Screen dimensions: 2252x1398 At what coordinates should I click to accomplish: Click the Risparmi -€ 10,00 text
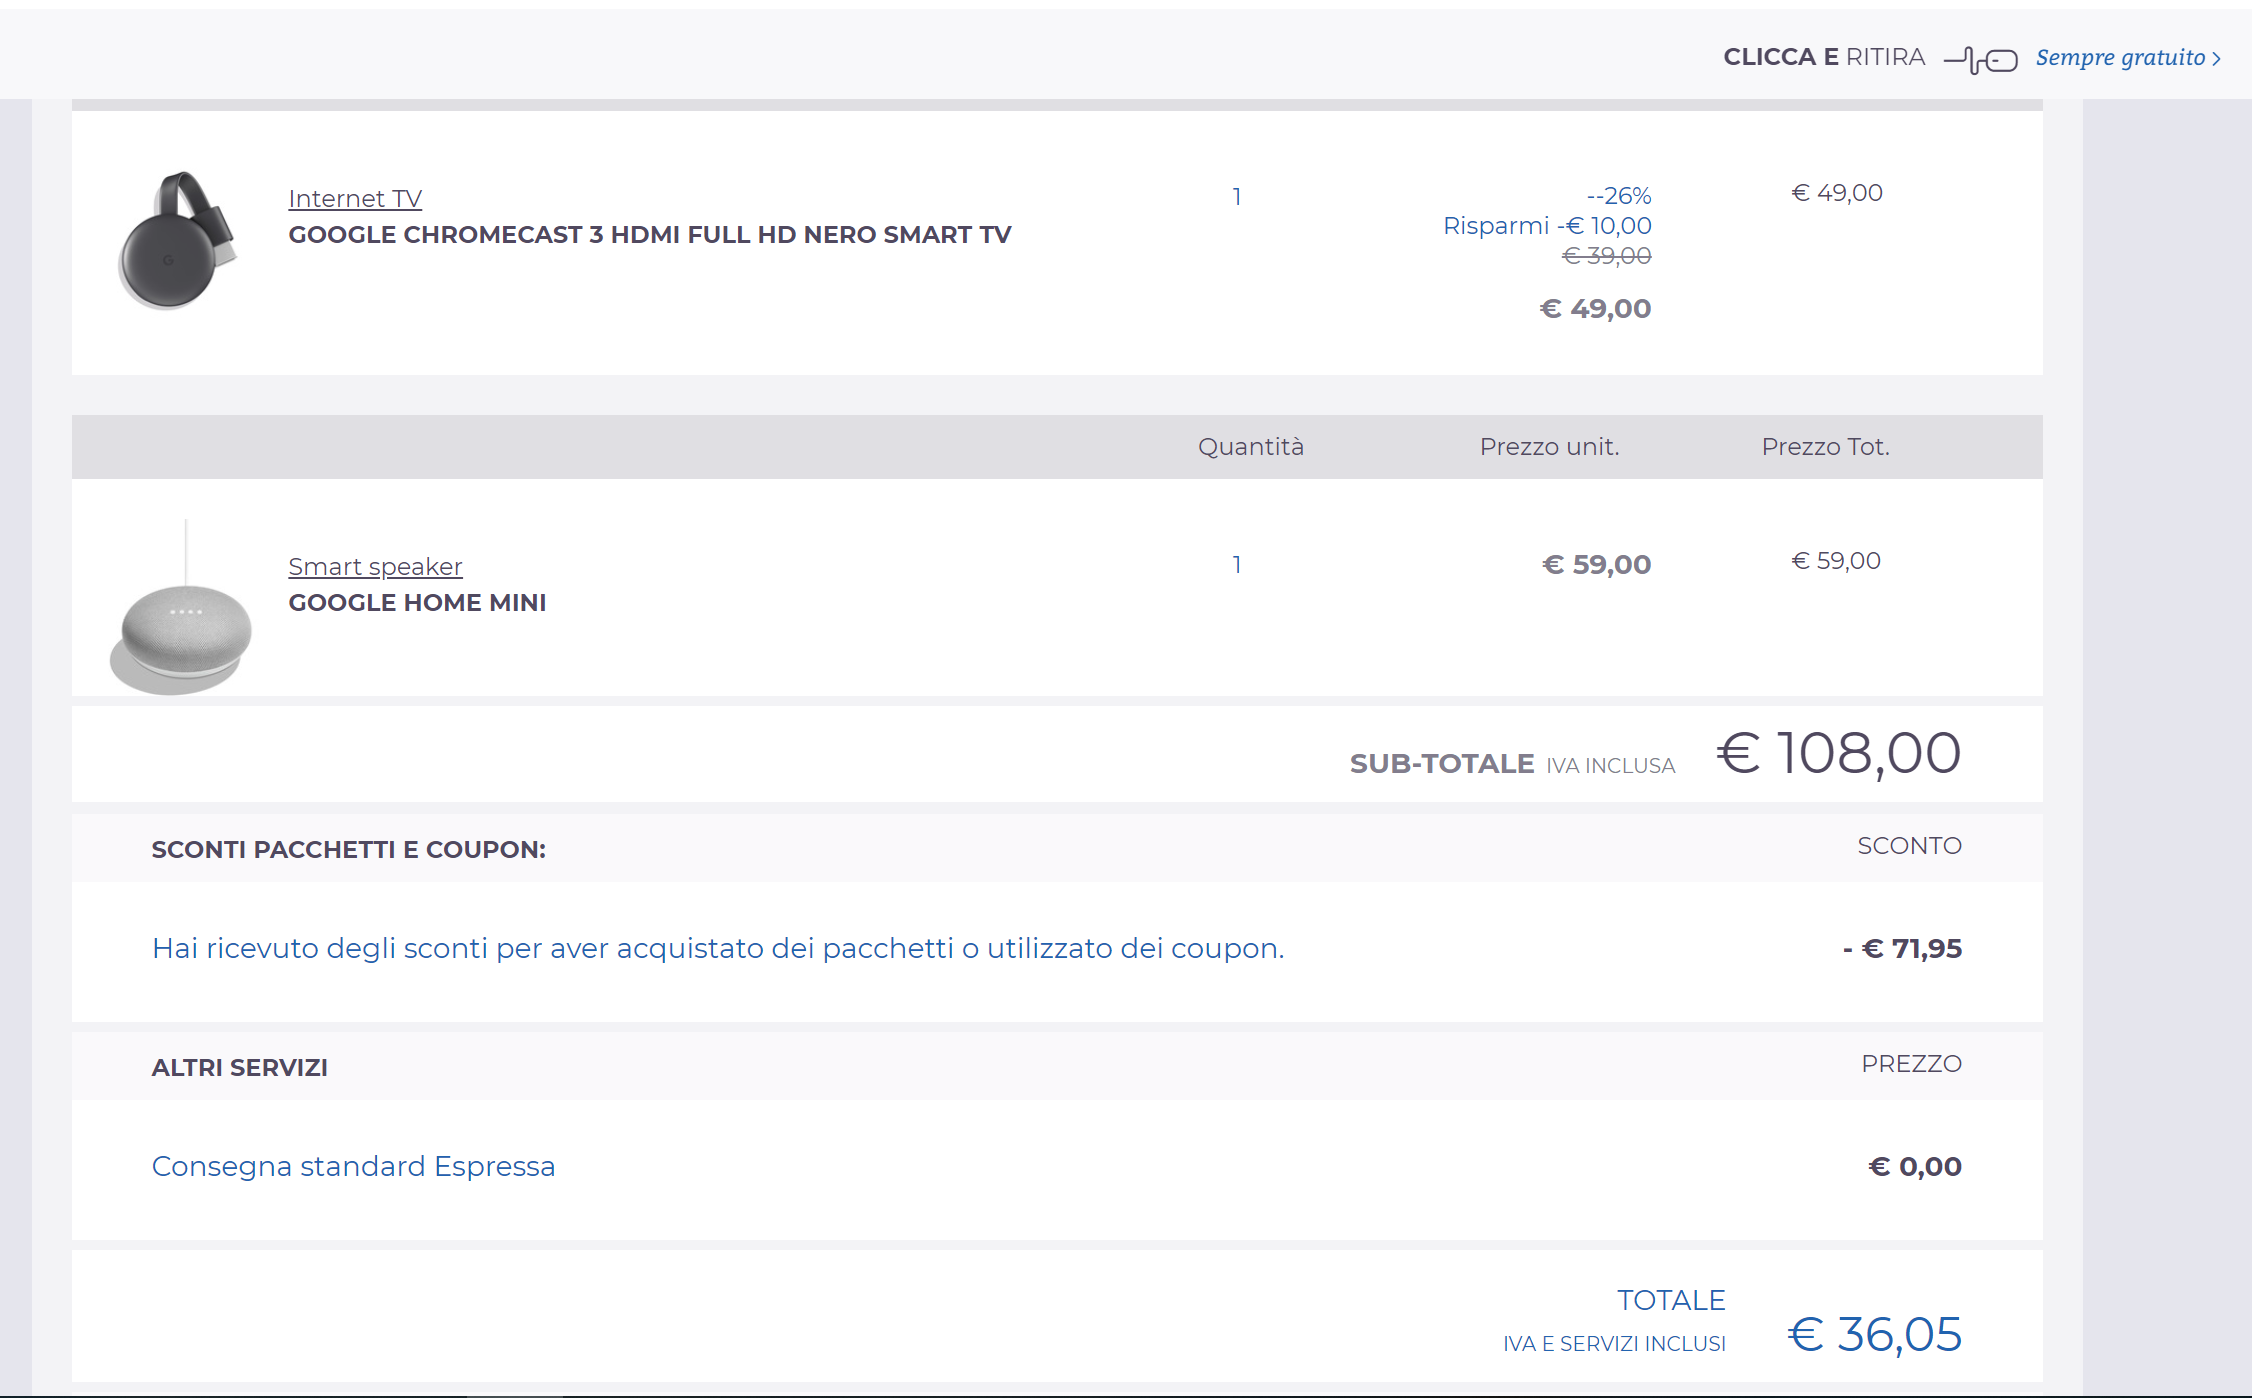coord(1547,226)
